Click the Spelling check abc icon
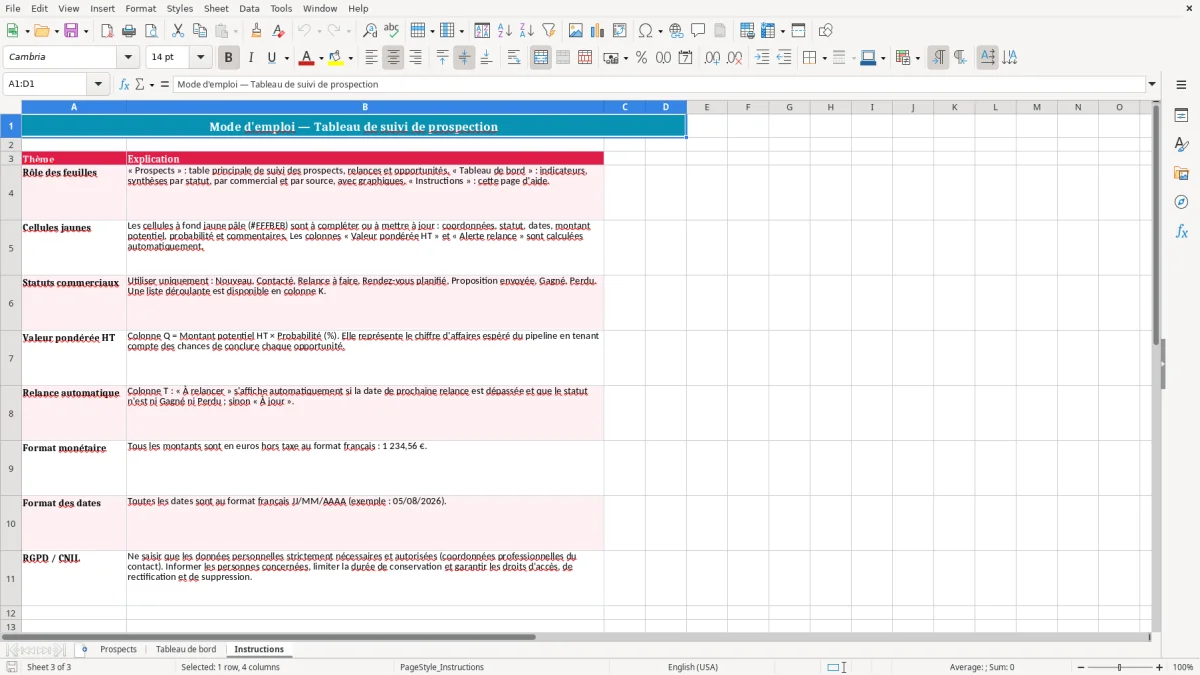This screenshot has width=1200, height=675. pos(392,31)
